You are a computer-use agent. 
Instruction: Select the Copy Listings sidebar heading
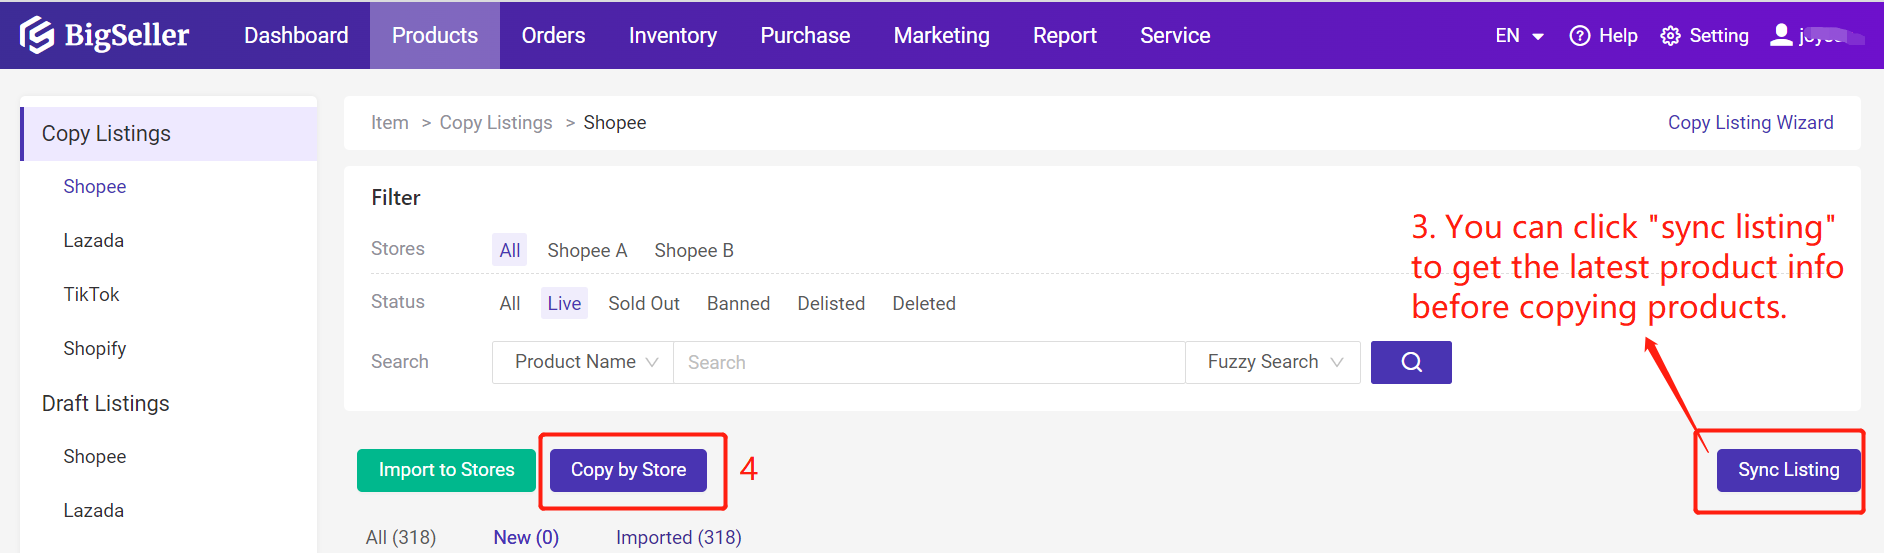coord(169,134)
